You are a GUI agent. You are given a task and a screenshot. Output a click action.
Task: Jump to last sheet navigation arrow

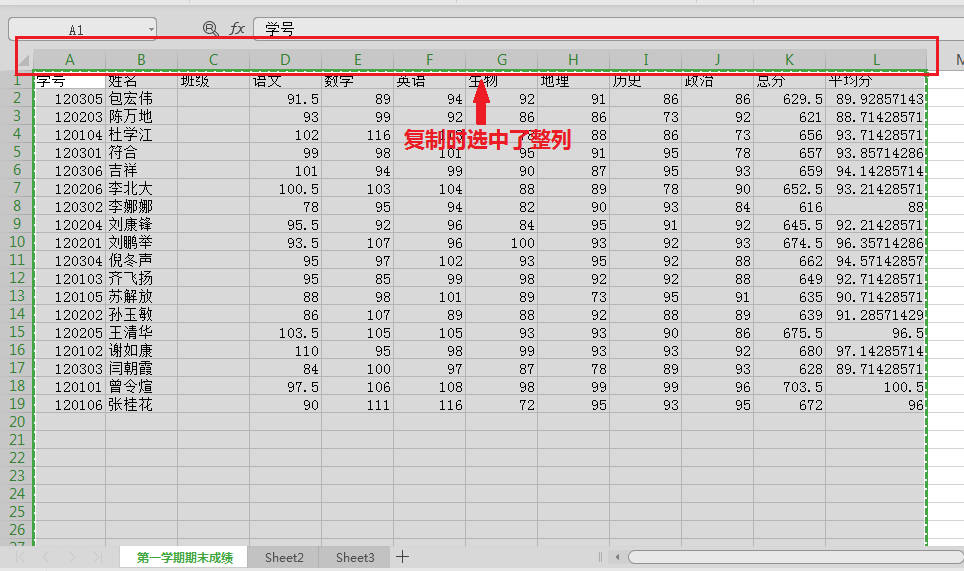(97, 557)
